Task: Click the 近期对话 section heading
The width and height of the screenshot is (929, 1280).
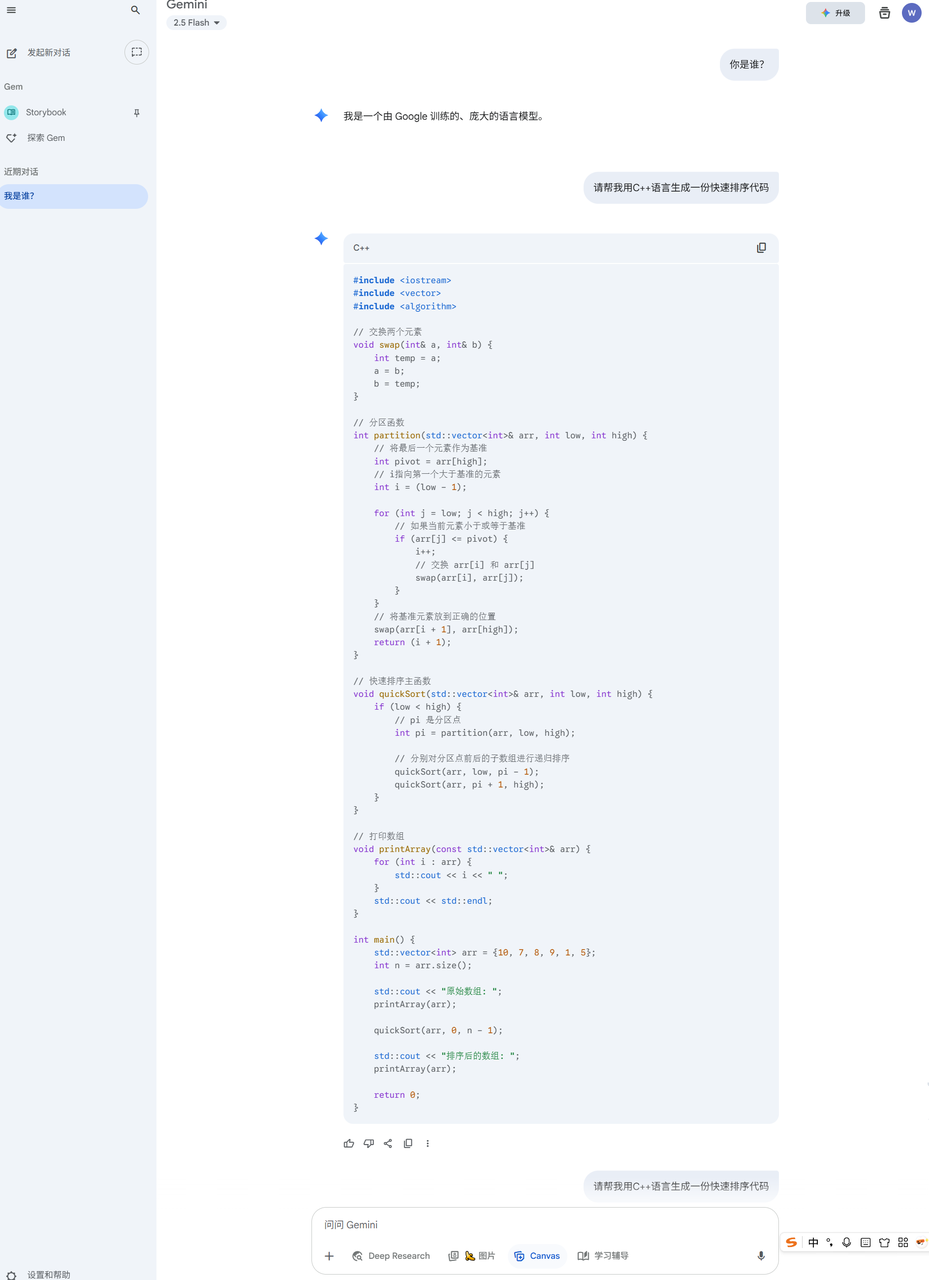Action: click(21, 172)
